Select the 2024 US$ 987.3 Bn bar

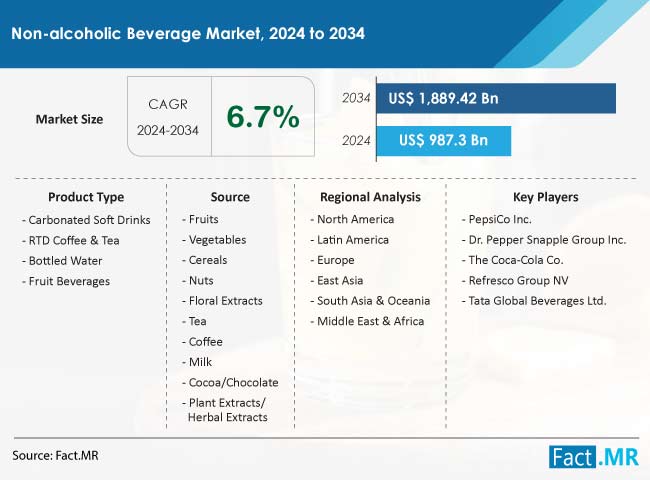coord(443,140)
